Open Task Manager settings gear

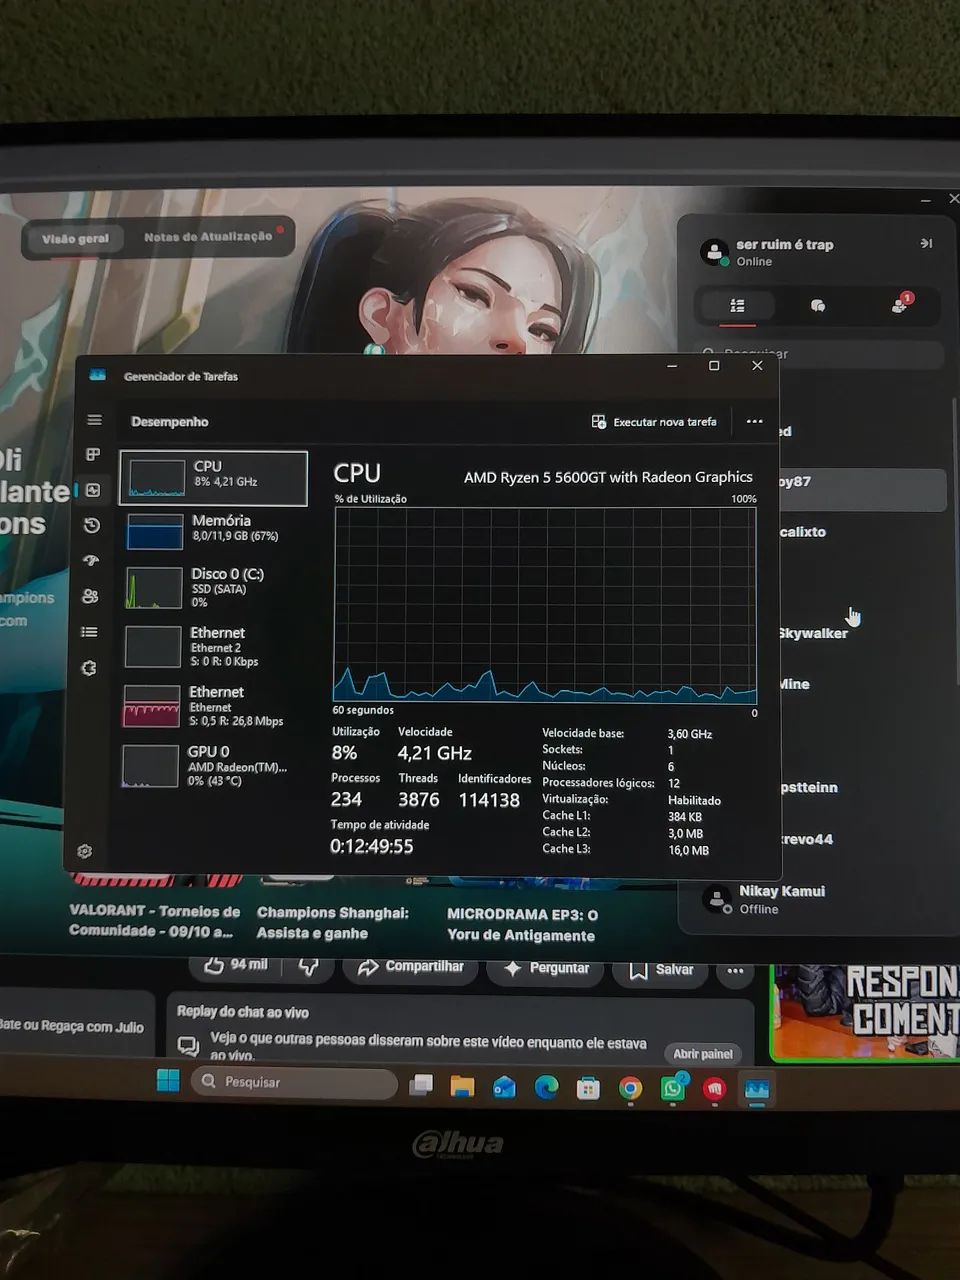(85, 851)
